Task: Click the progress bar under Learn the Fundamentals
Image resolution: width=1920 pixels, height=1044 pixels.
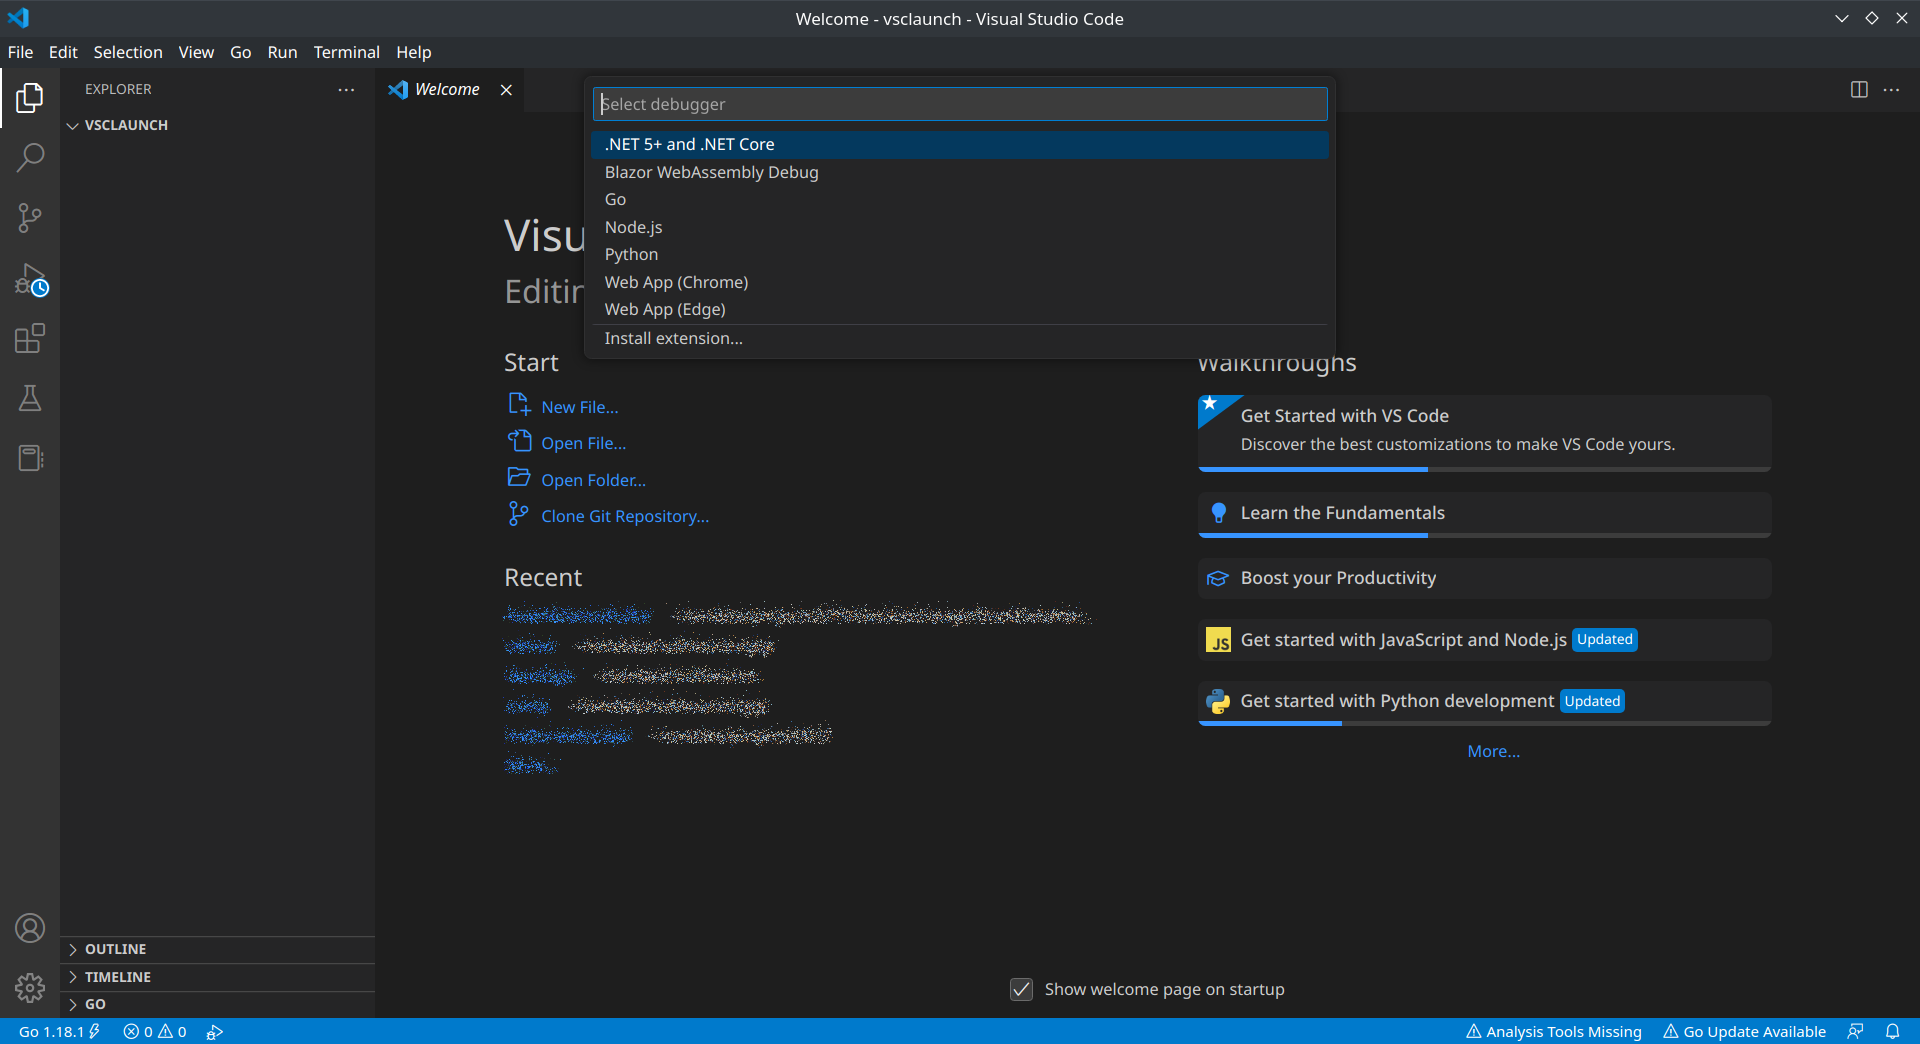Action: click(x=1312, y=535)
